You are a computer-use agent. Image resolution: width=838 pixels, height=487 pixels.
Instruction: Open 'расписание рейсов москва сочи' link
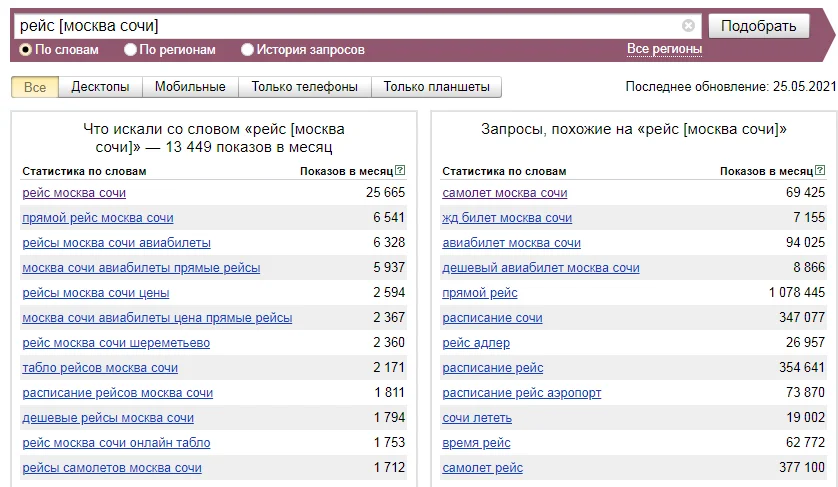118,393
